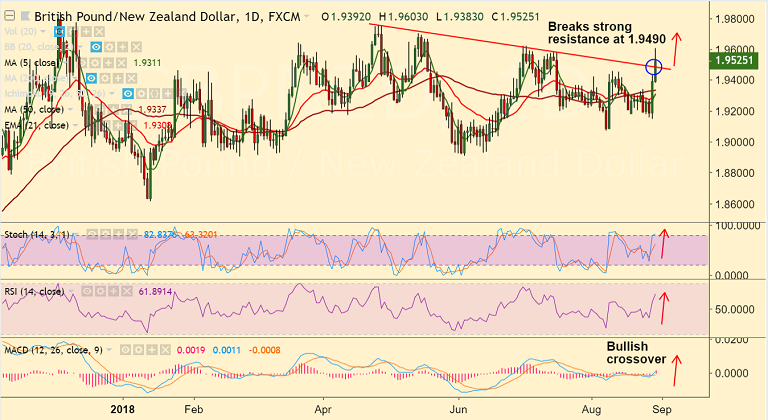Image resolution: width=768 pixels, height=420 pixels.
Task: Open settings gear for the MACD indicator
Action: click(x=139, y=350)
